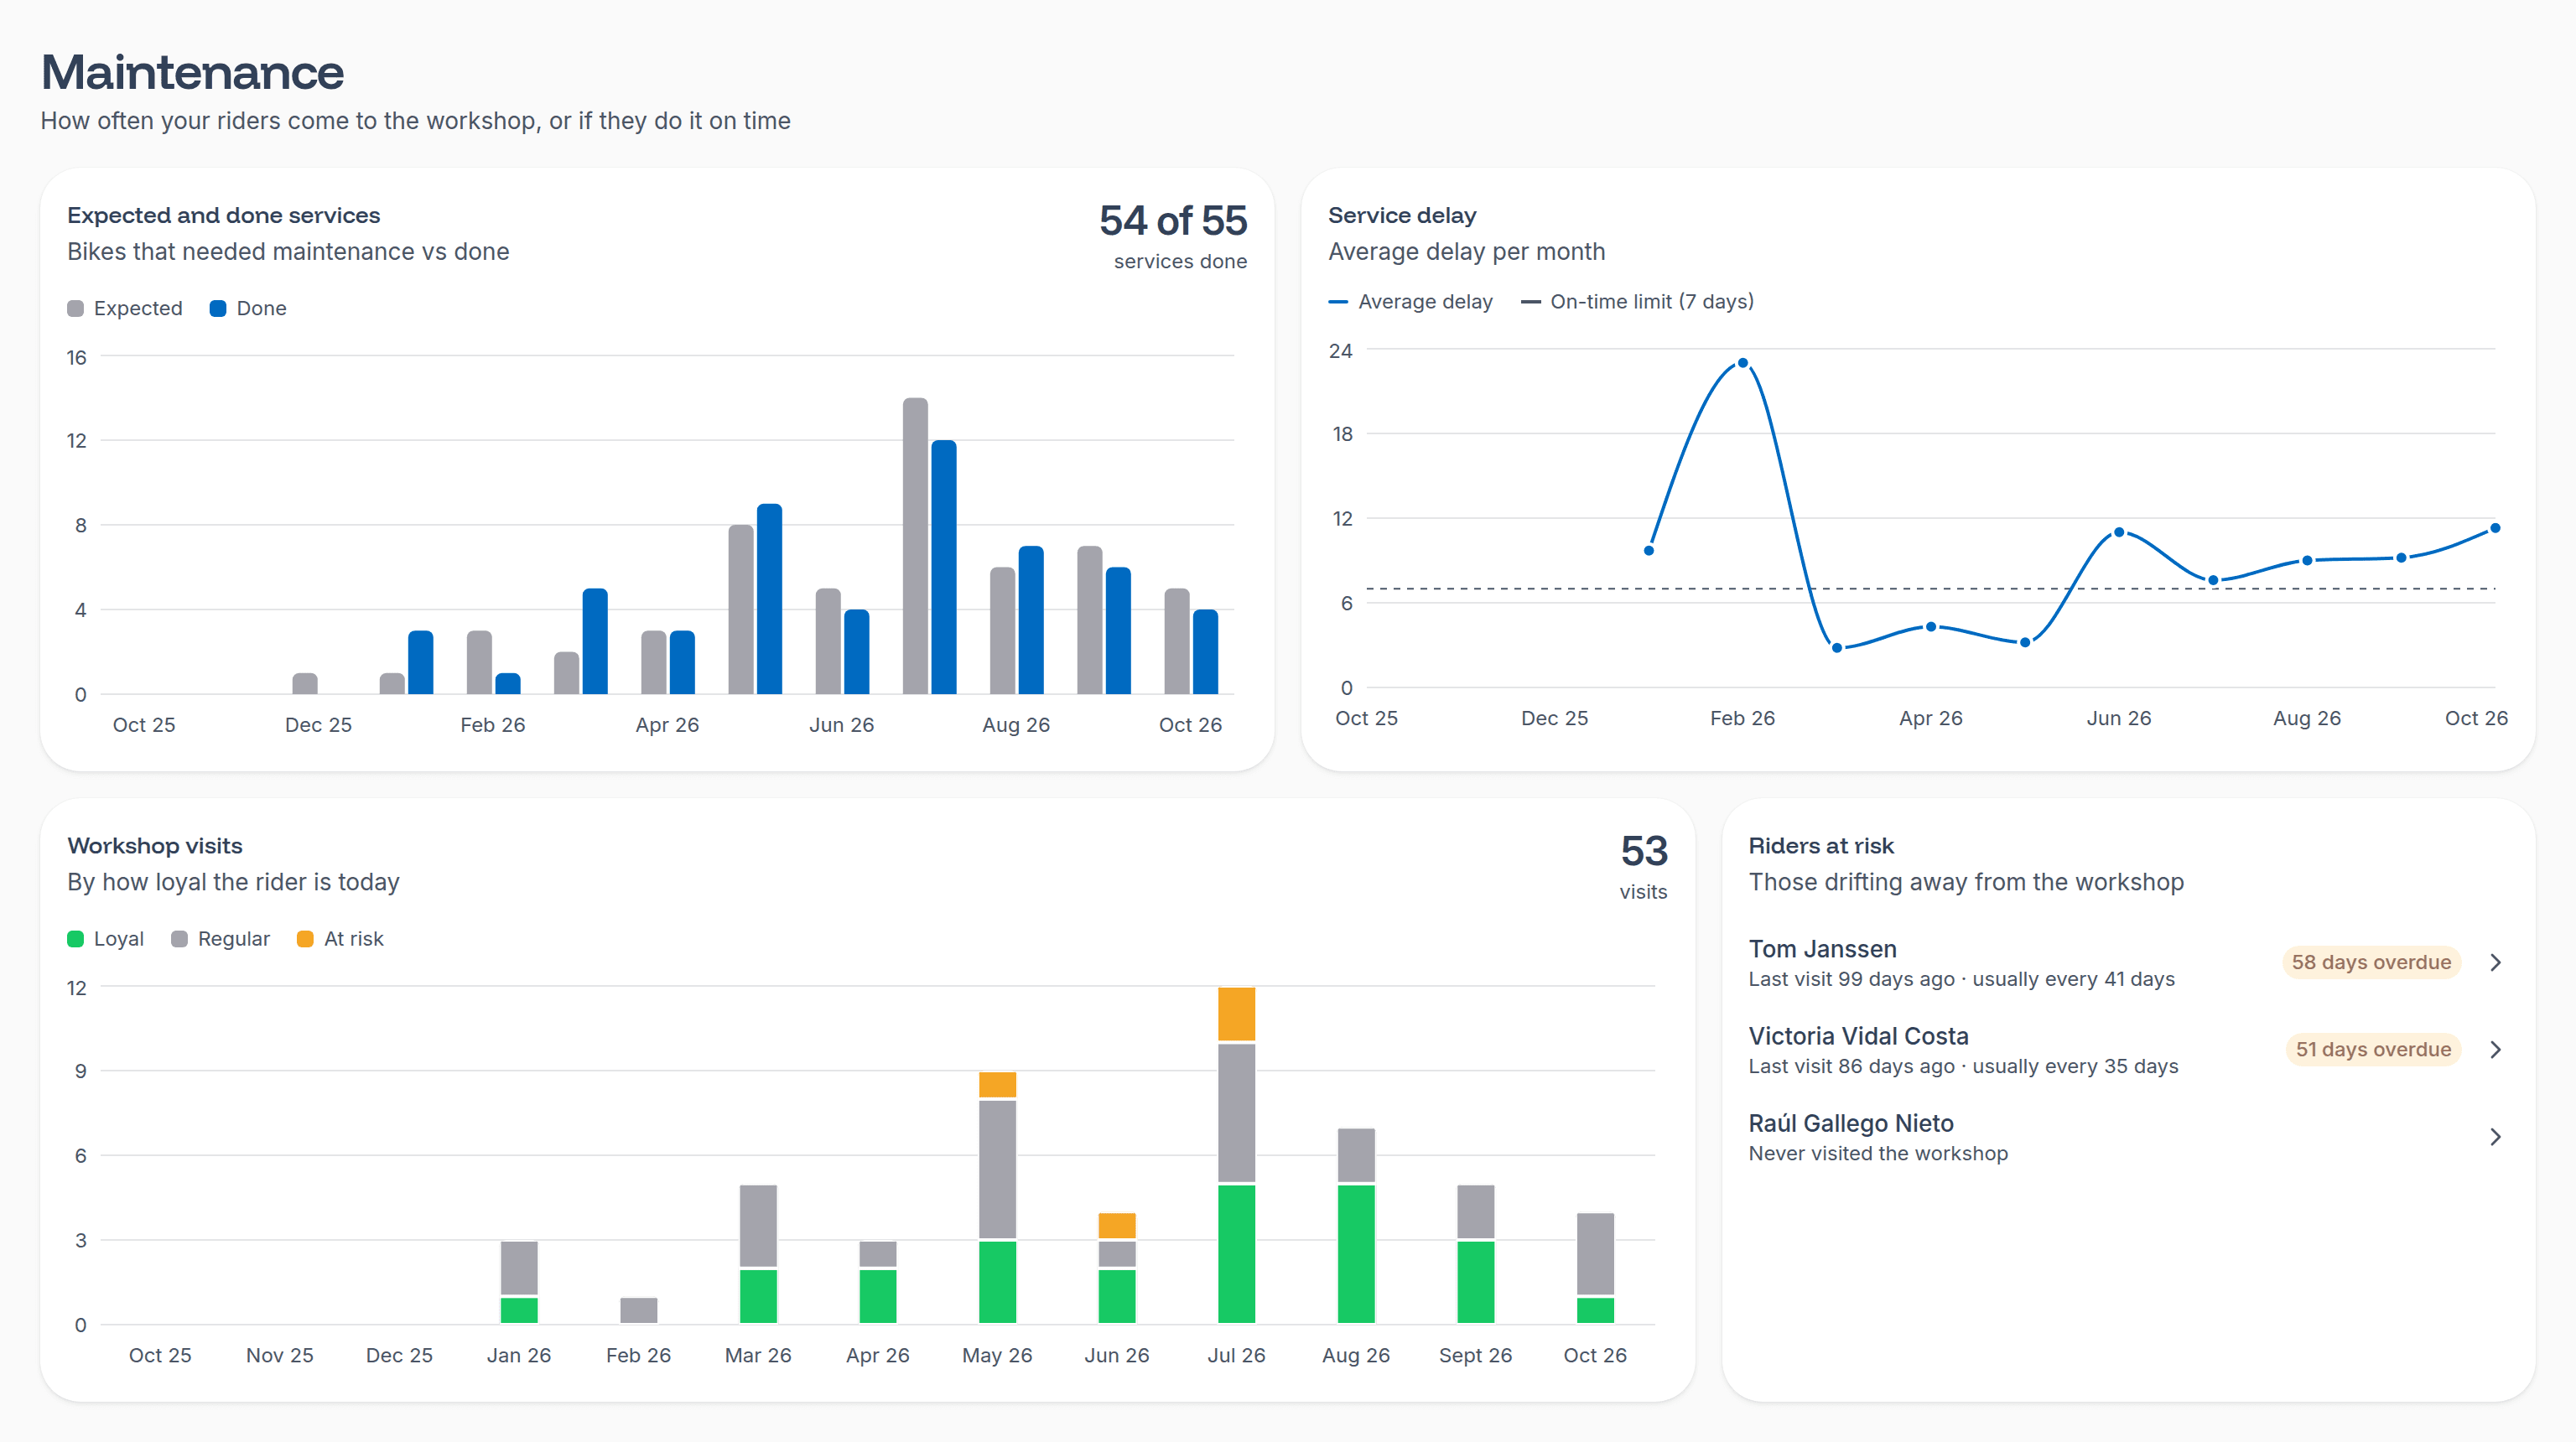Toggle On-time limit (7 days) legend
Image resolution: width=2576 pixels, height=1442 pixels.
pos(1637,301)
